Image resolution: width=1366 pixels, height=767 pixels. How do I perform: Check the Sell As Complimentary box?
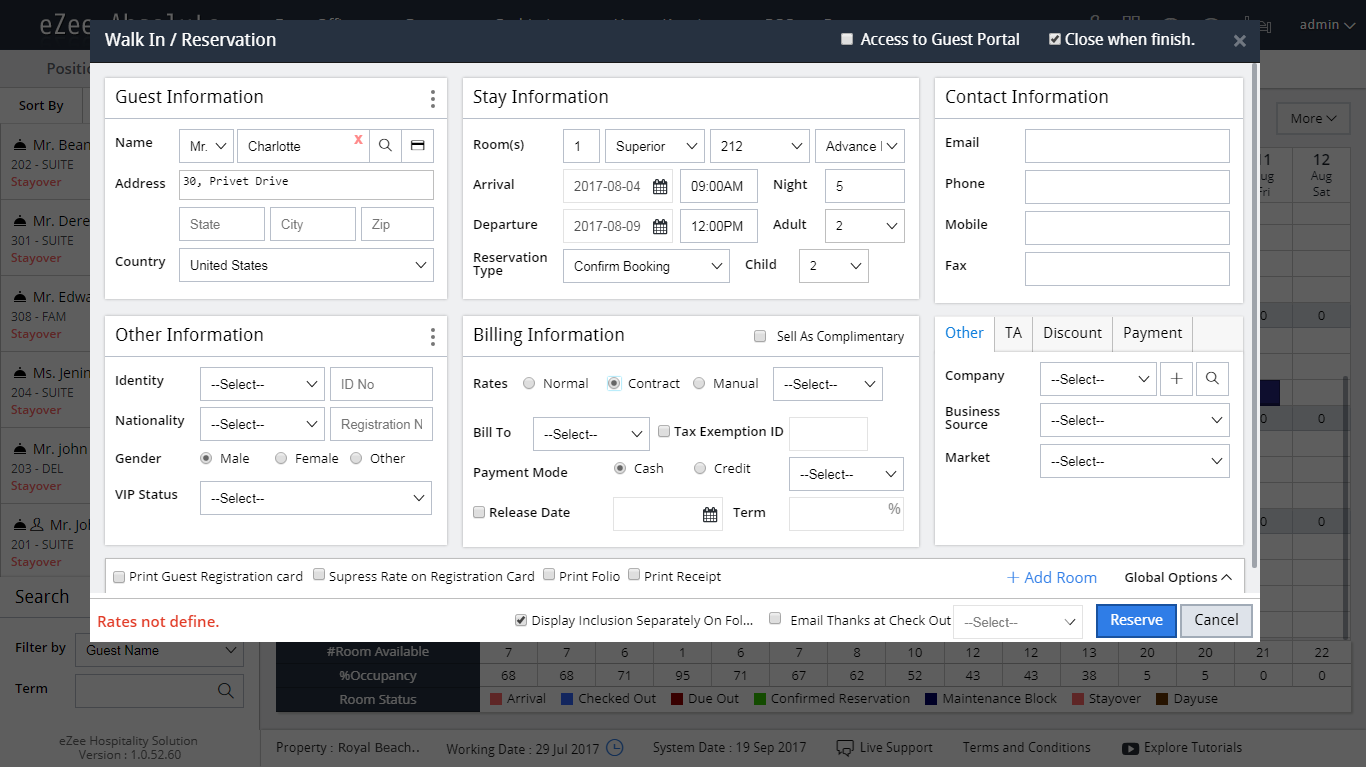760,337
